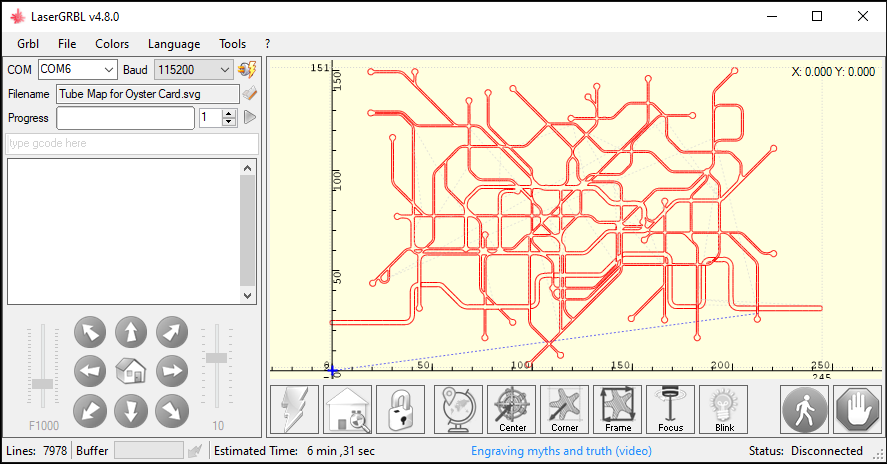Image resolution: width=887 pixels, height=464 pixels.
Task: Jog laser diagonally up-left
Action: pyautogui.click(x=90, y=332)
